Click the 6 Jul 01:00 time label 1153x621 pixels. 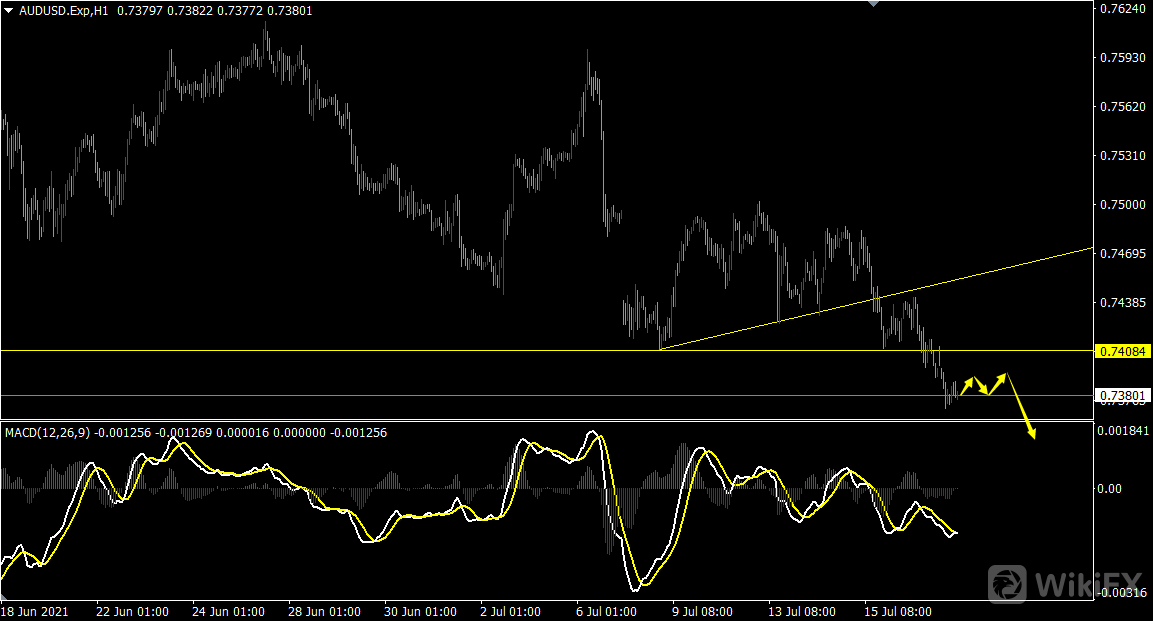point(607,611)
